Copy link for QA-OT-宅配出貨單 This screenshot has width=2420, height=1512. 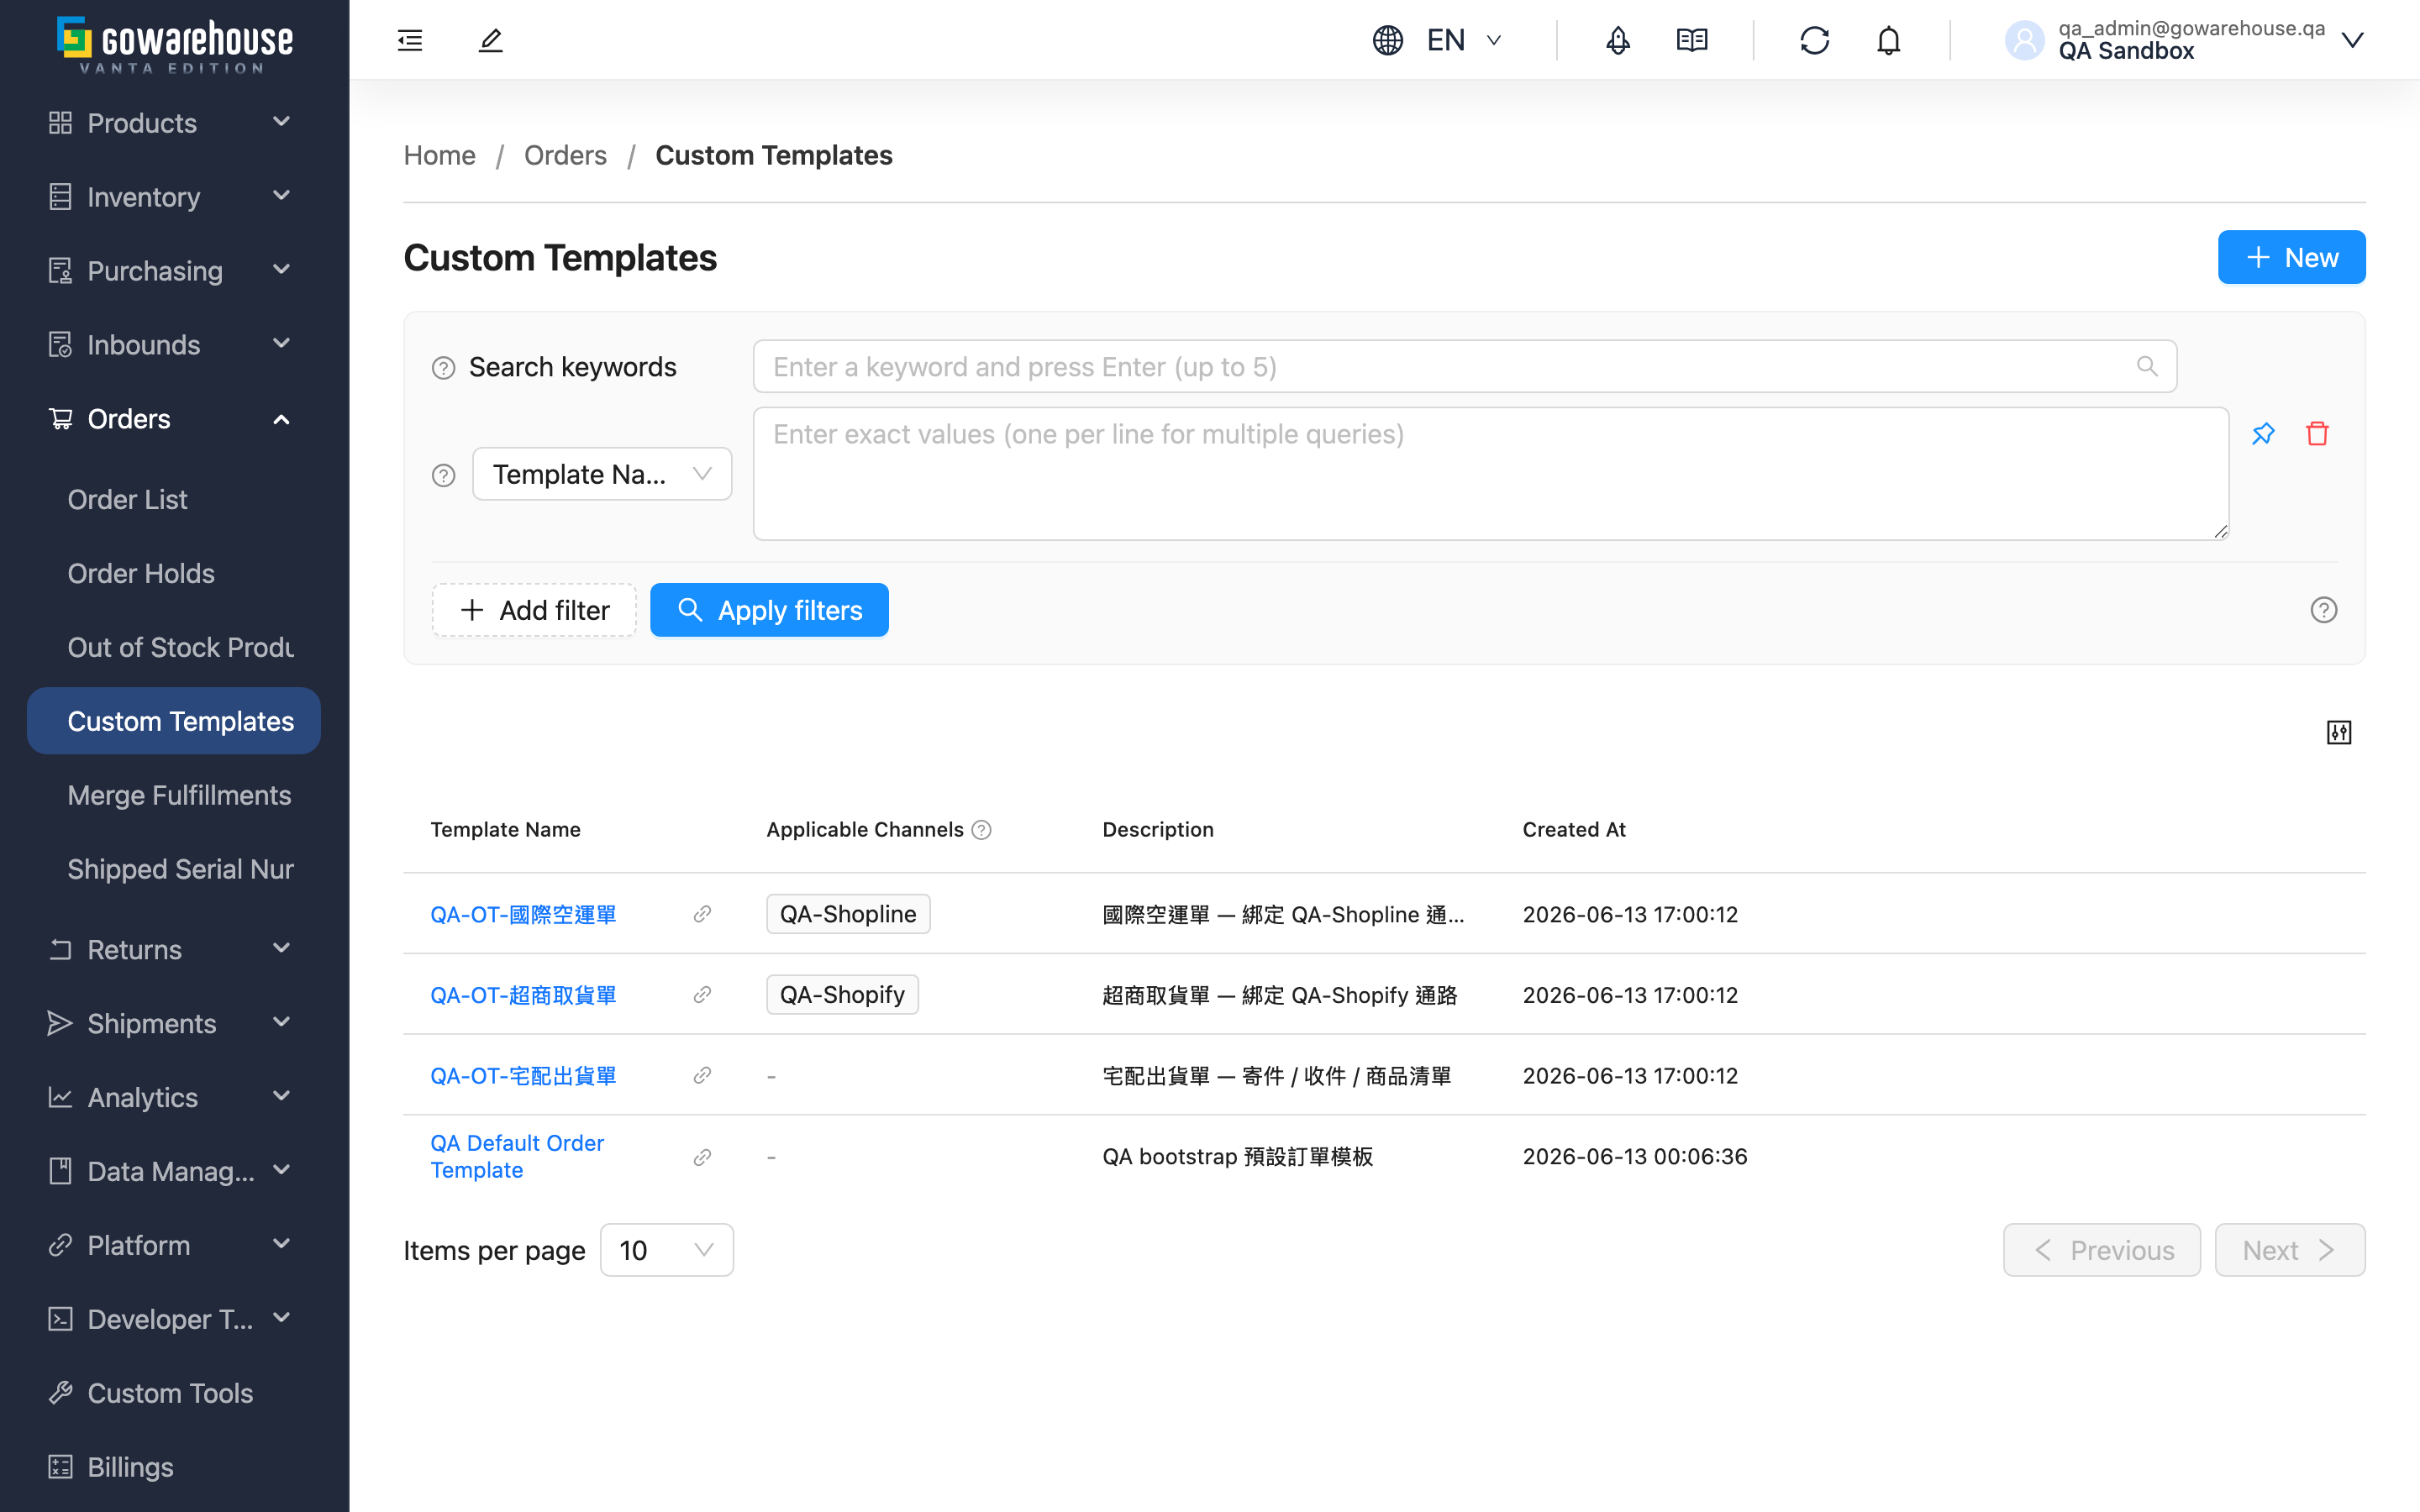click(x=702, y=1076)
